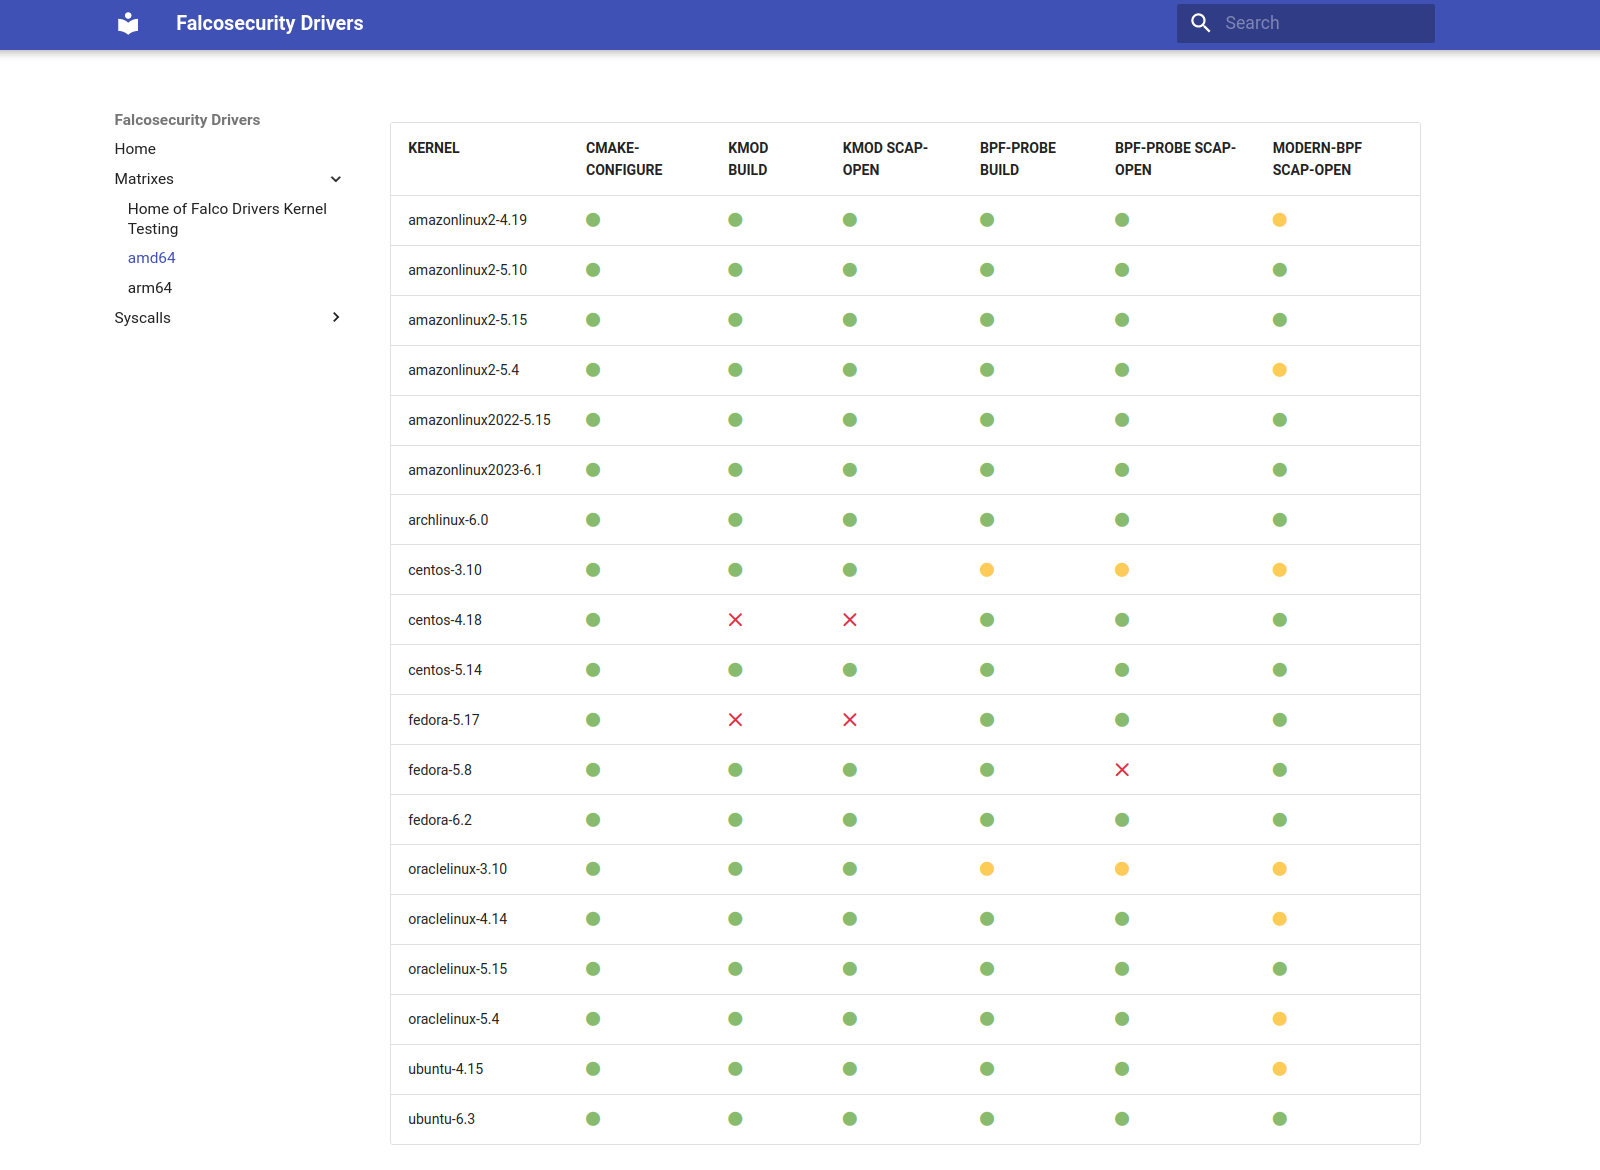This screenshot has width=1600, height=1170.
Task: Select the arm64 navigation item
Action: [150, 288]
